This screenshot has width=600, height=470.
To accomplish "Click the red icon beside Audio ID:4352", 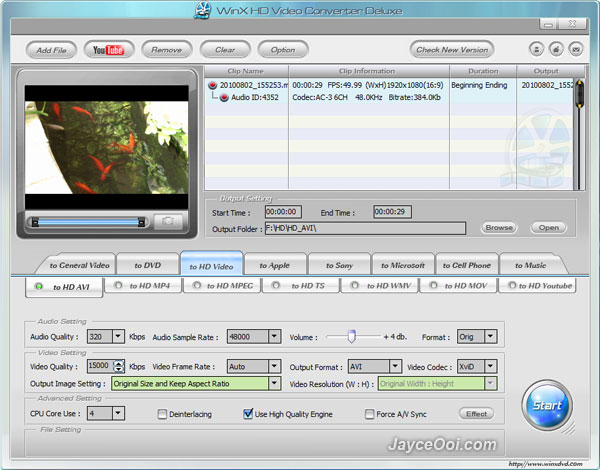I will (224, 98).
